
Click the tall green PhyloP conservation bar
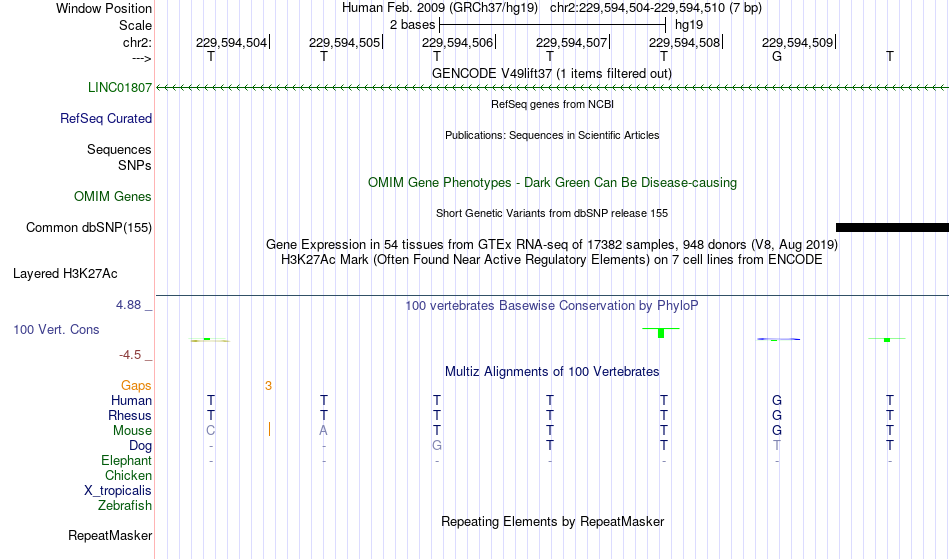661,332
